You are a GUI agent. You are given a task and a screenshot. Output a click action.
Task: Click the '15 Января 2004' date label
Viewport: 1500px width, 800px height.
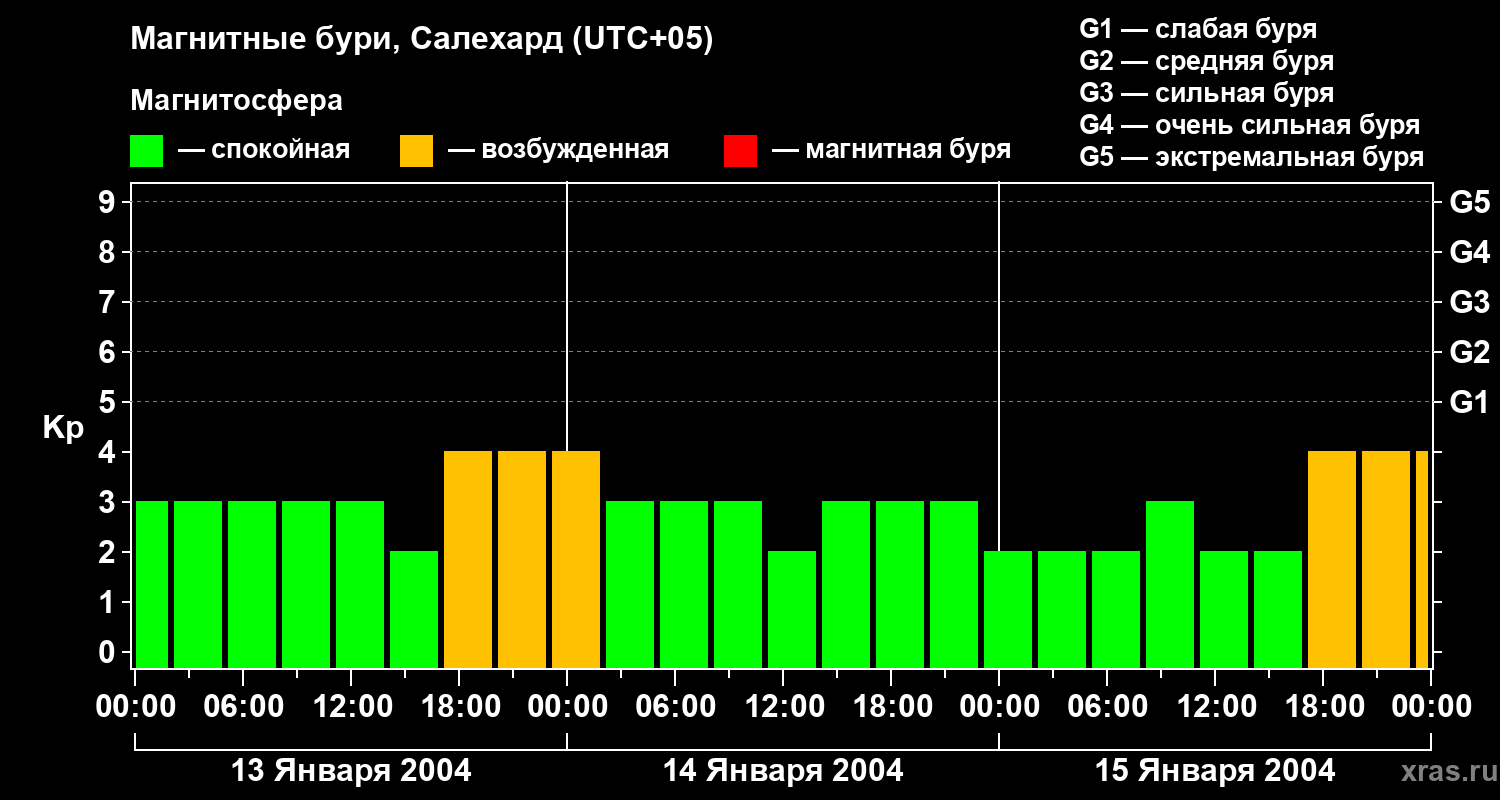(1215, 771)
